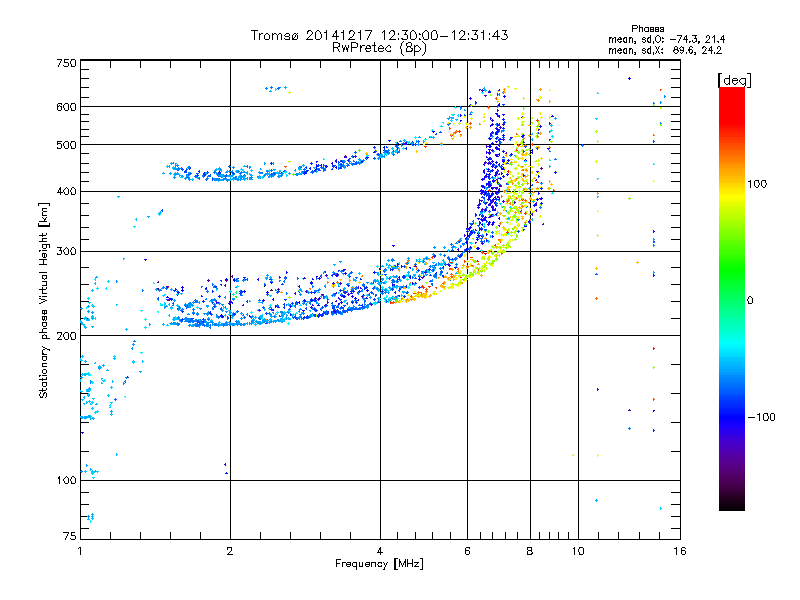Click the x-axis tick label '6'
The height and width of the screenshot is (600, 800).
pos(467,551)
